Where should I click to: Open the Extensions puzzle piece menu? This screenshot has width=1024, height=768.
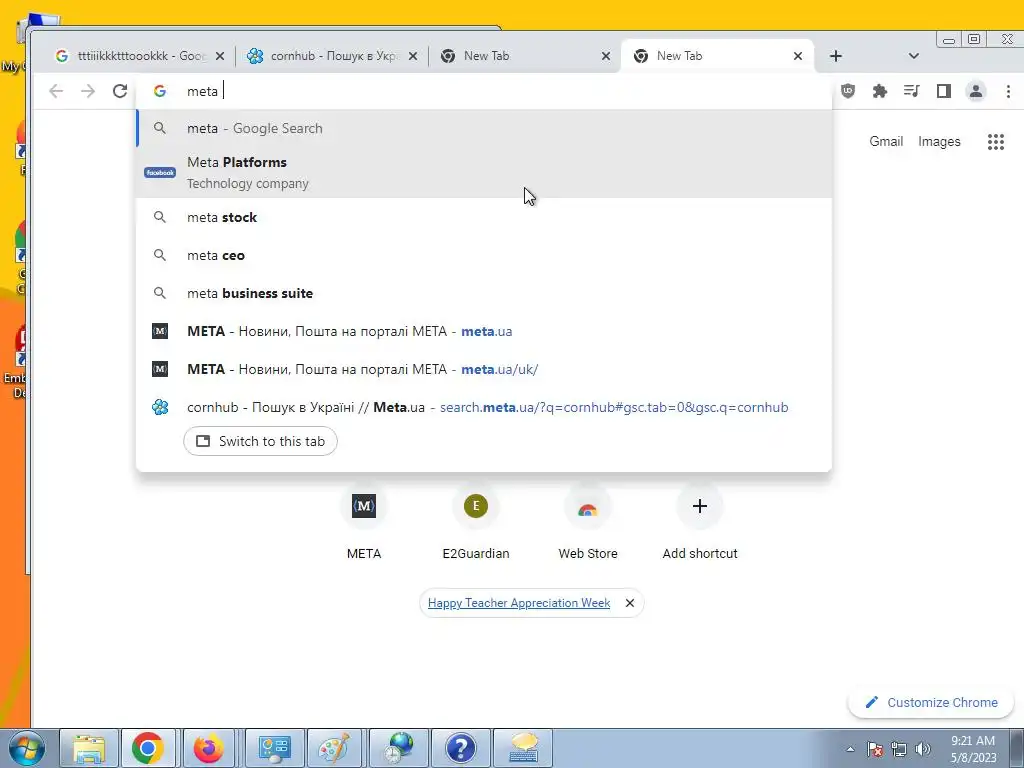coord(880,91)
